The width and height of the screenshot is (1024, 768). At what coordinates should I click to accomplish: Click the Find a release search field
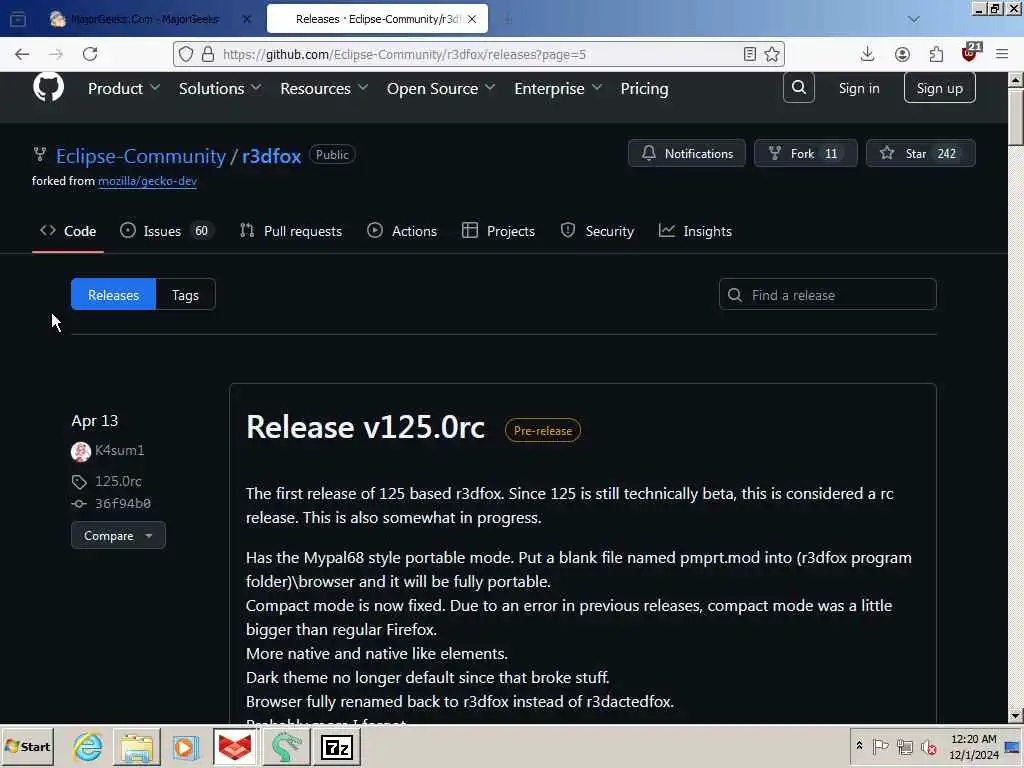point(827,295)
